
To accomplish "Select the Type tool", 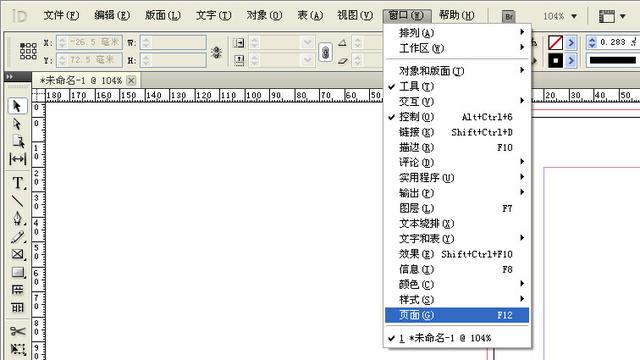I will pyautogui.click(x=18, y=182).
